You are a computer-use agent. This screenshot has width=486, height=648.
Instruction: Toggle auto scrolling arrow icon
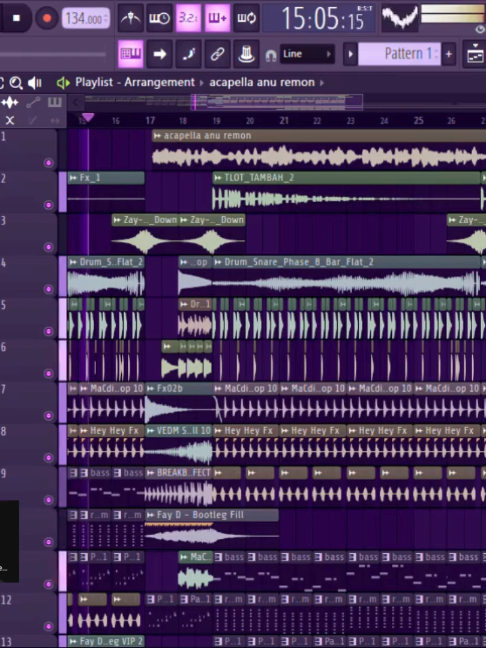point(160,54)
